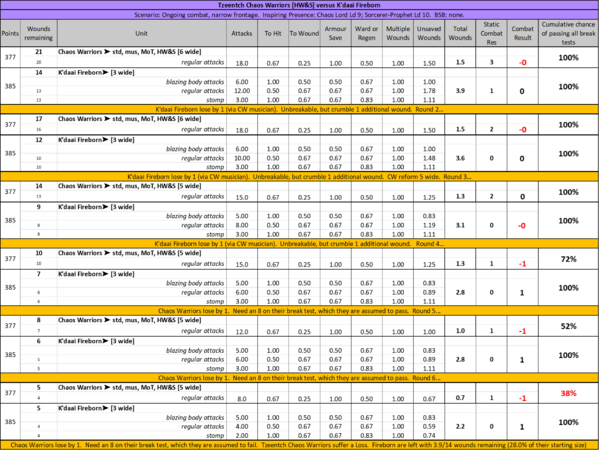This screenshot has height=450, width=599.
Task: Select the '72%' cumulative chance cell
Action: pyautogui.click(x=568, y=259)
